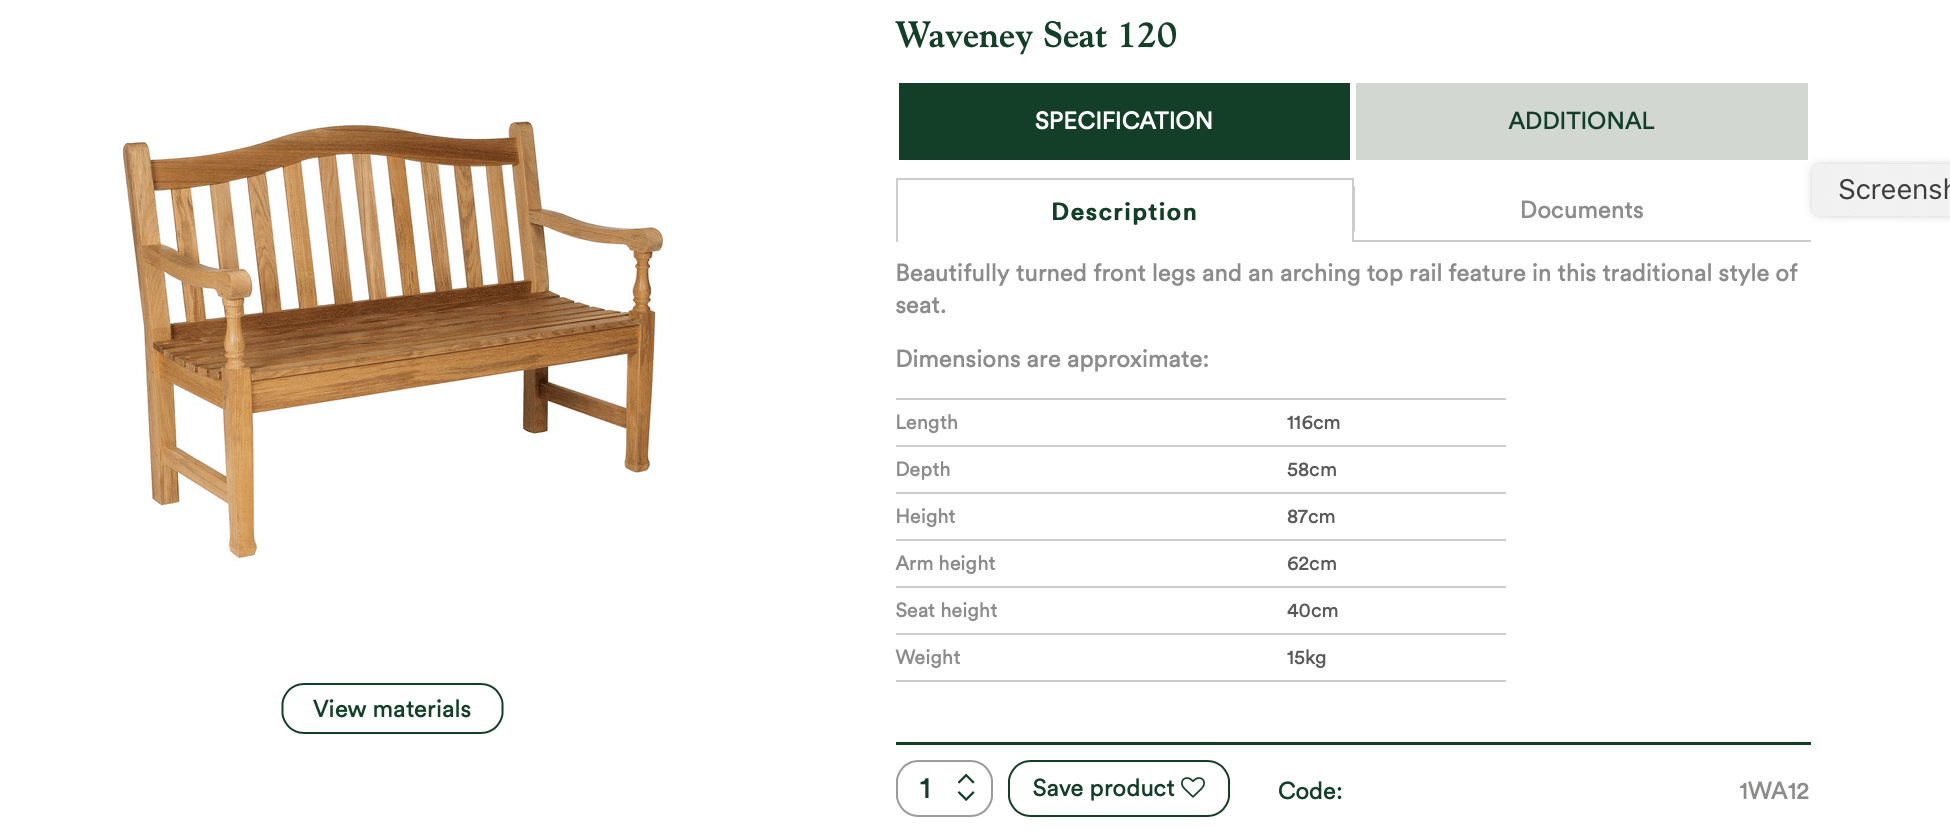Increase quantity with the up arrow
Image resolution: width=1950 pixels, height=836 pixels.
click(x=966, y=779)
